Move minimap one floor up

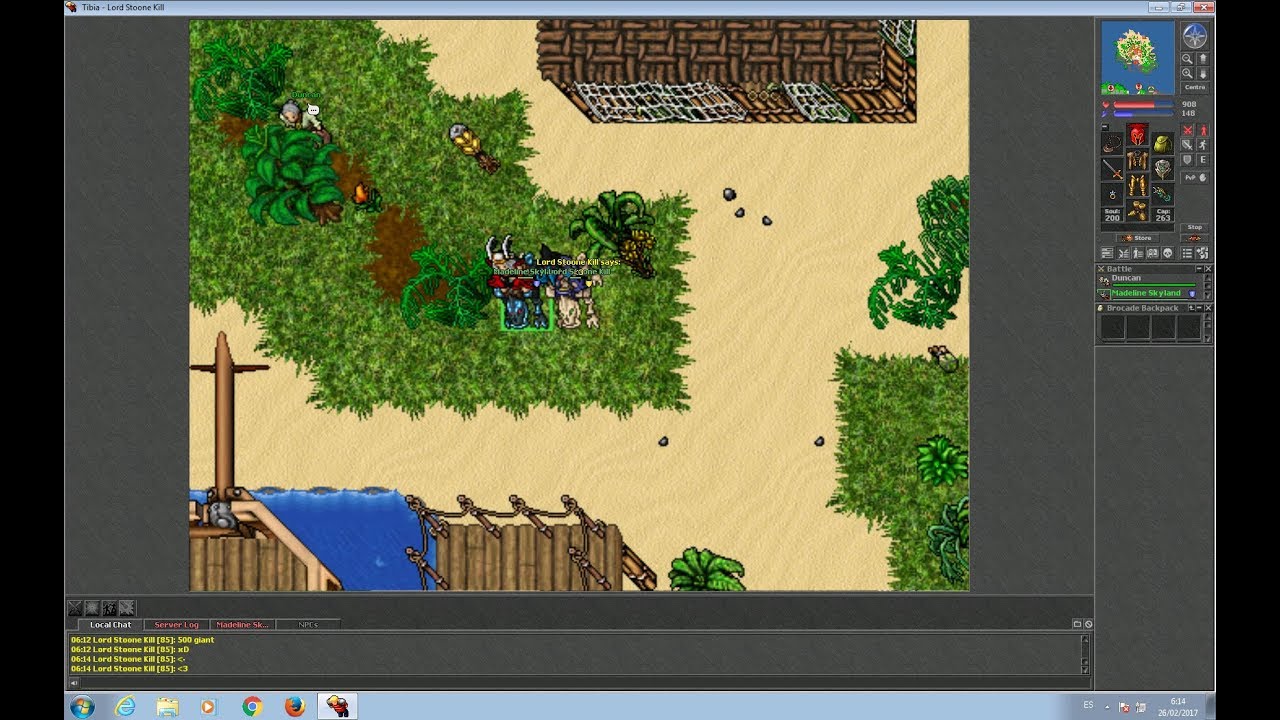coord(1202,59)
